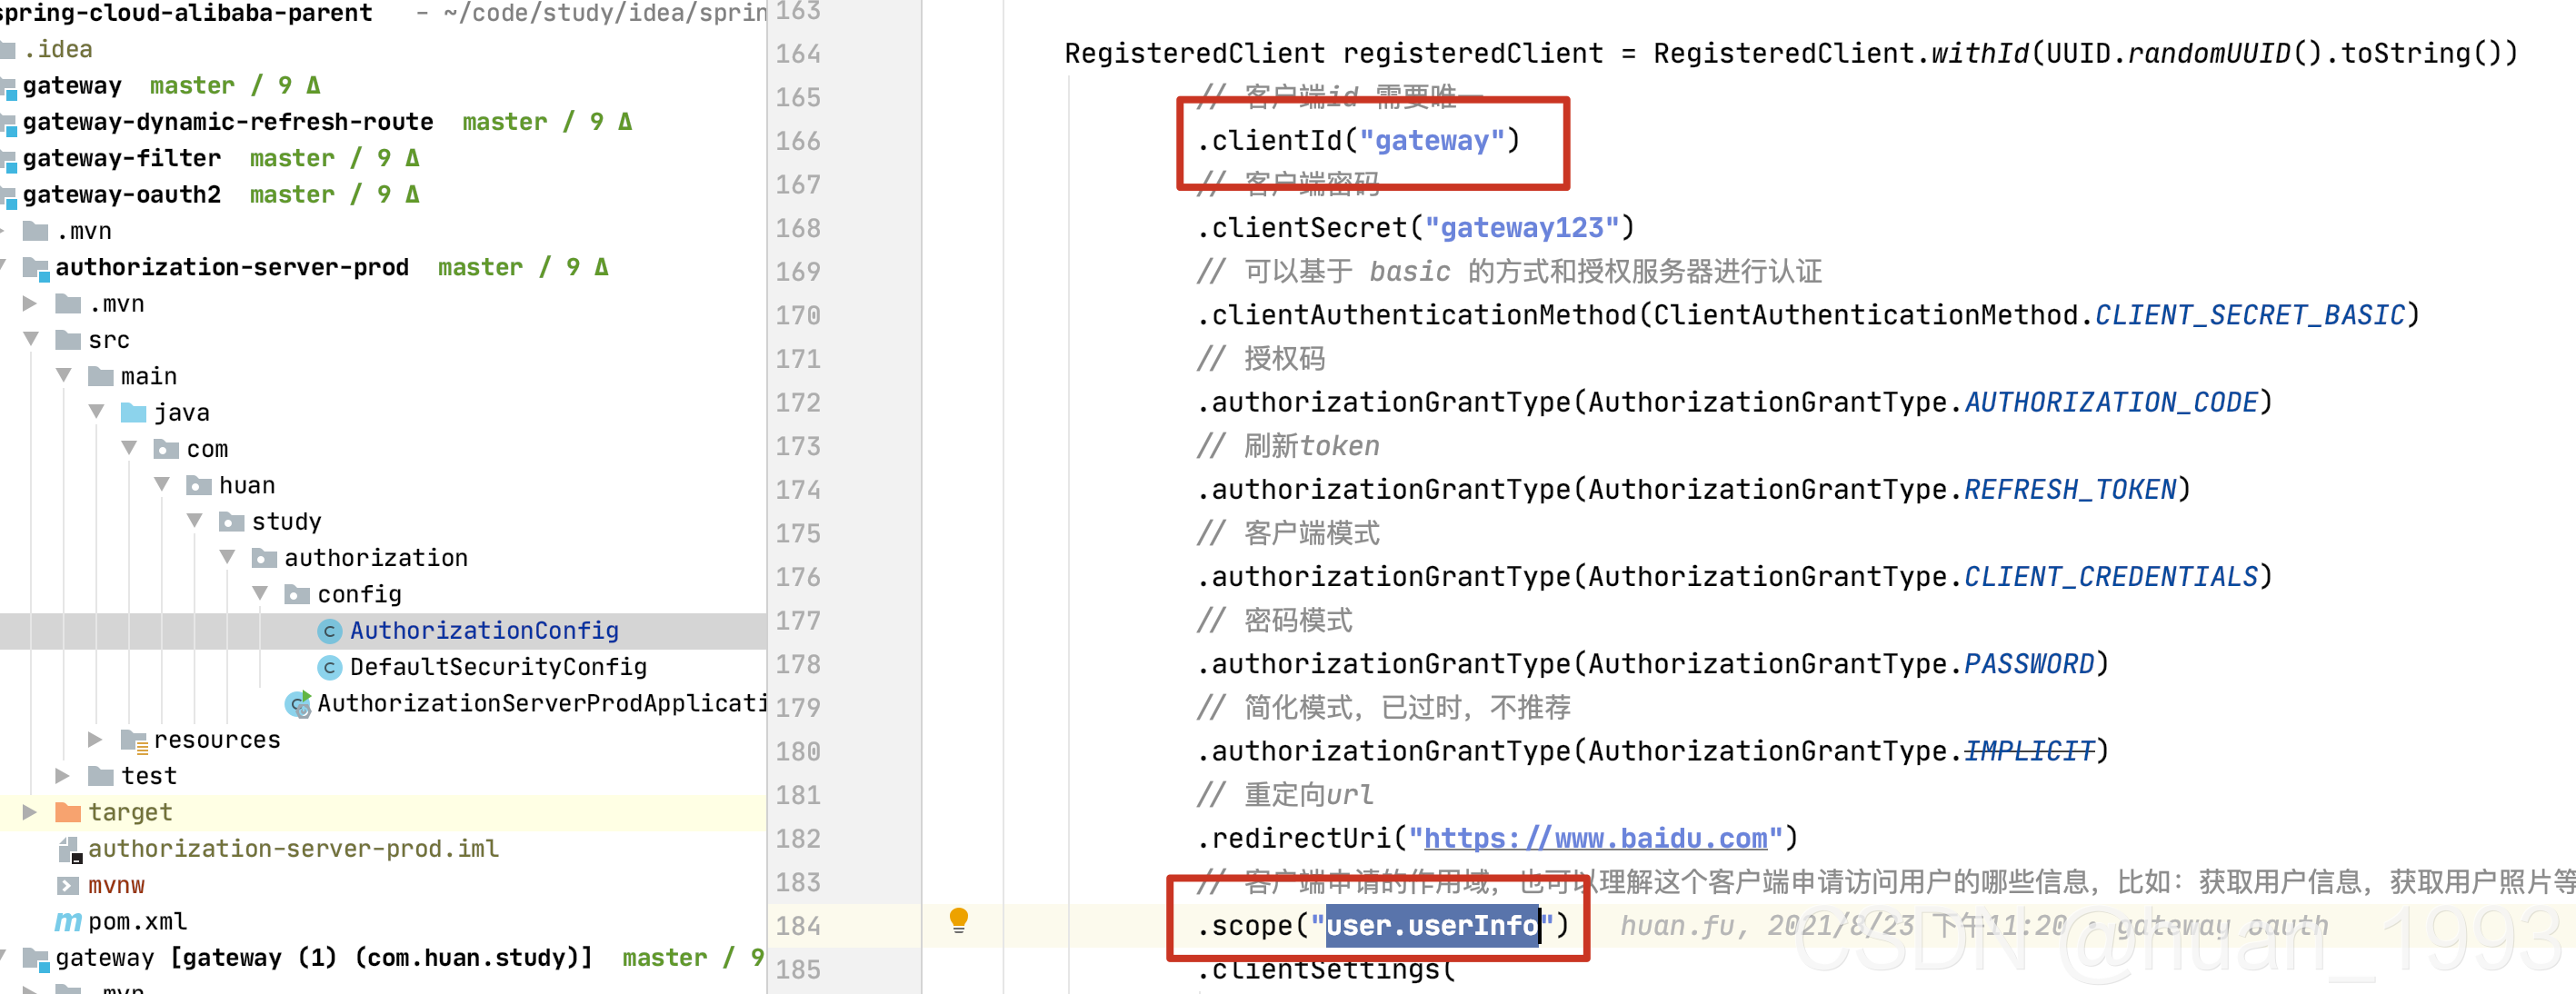Click the authorization-server-prod.iml file icon
Screen dimensions: 2576x994
coord(69,849)
